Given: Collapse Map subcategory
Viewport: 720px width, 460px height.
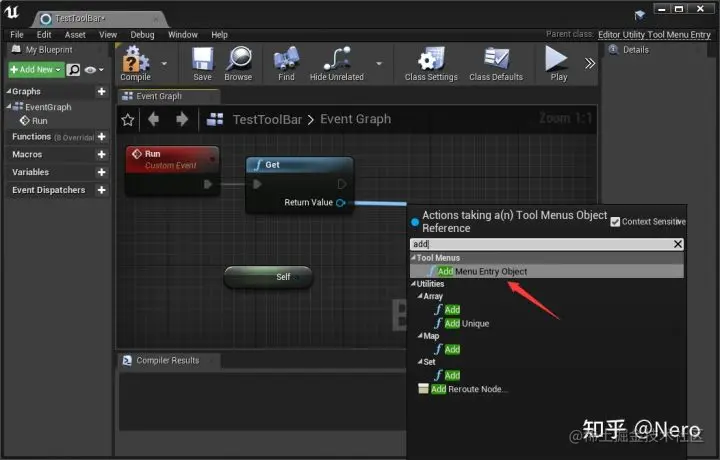Looking at the screenshot, I should point(420,336).
